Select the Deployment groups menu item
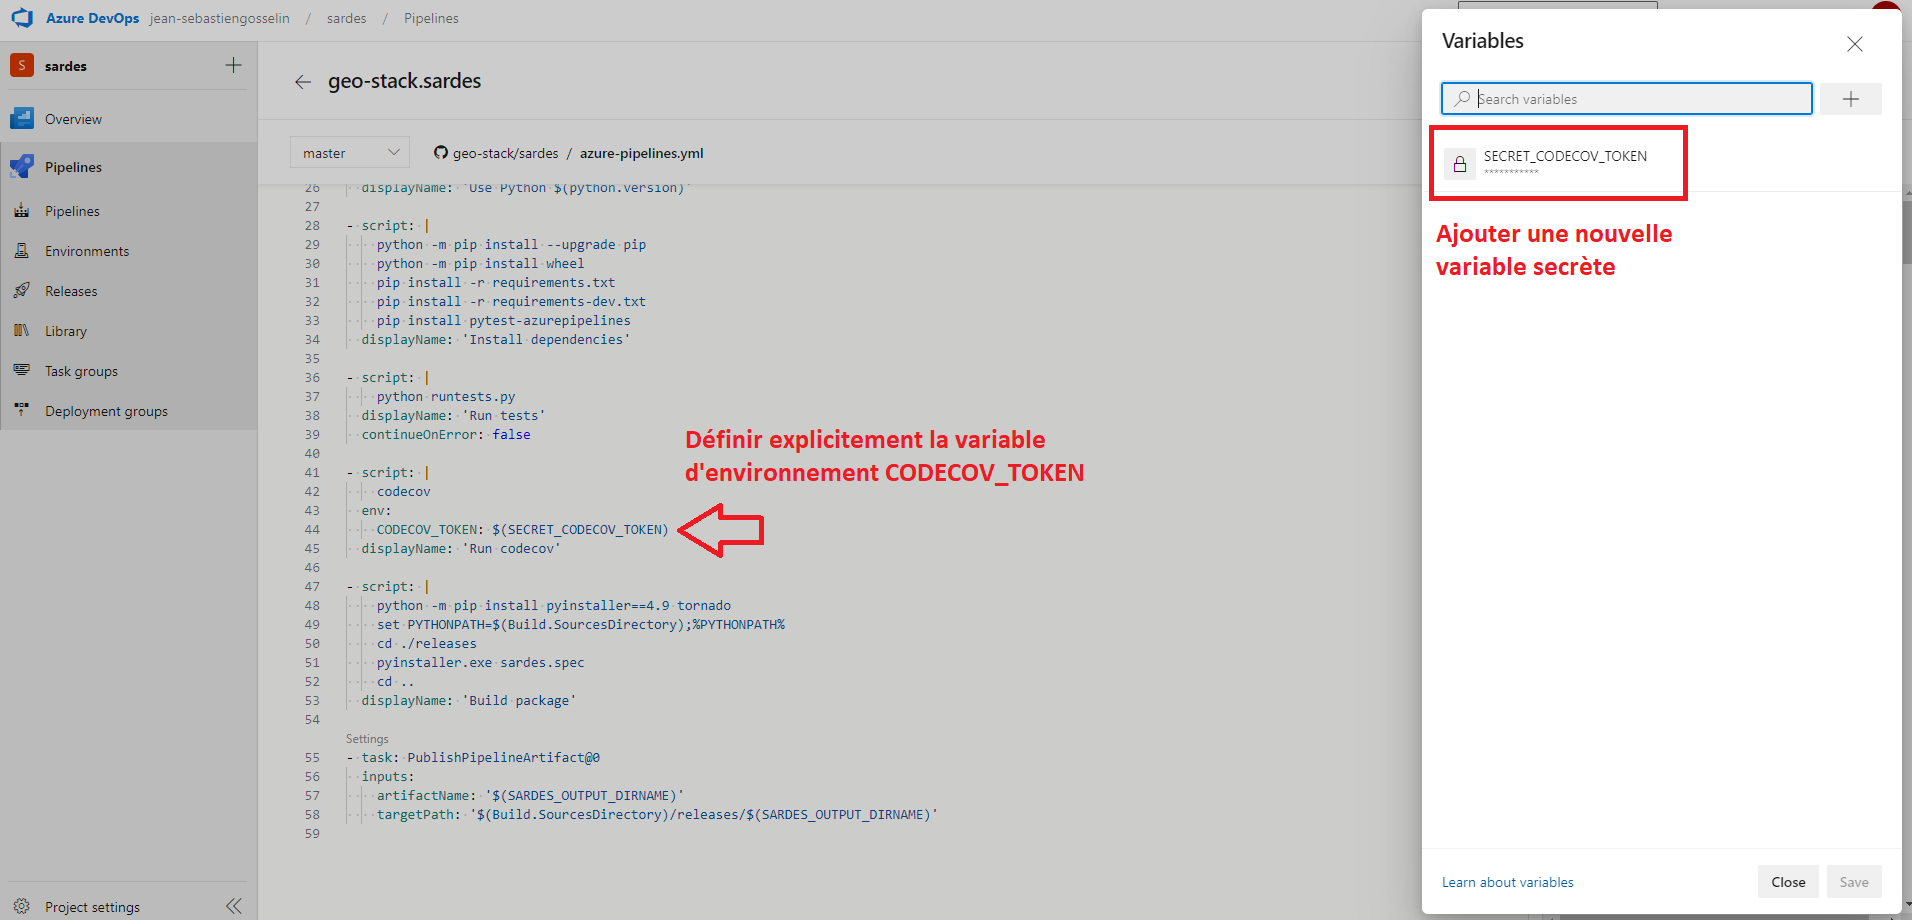 coord(129,411)
